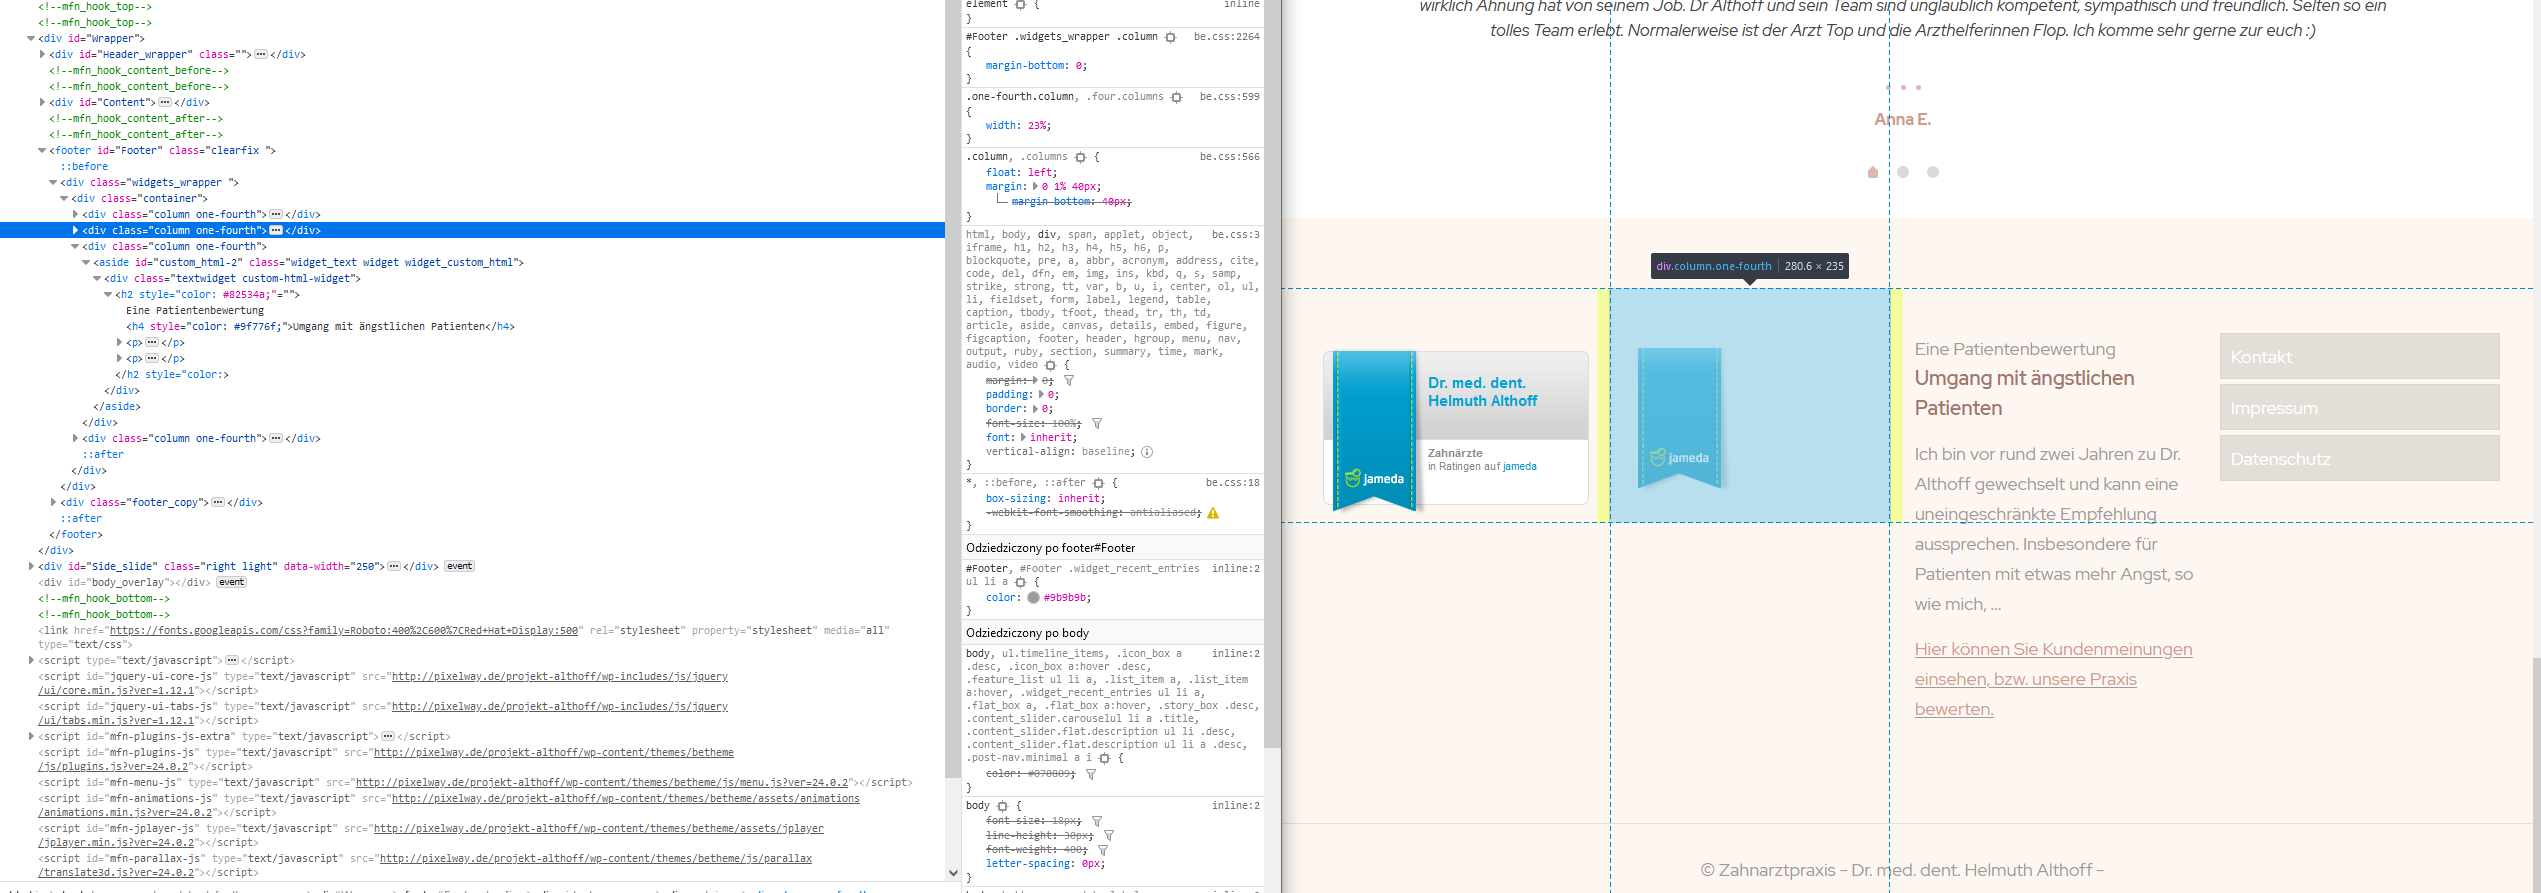Viewport: 2541px width, 893px height.
Task: Expand the Header_wrapper div node
Action: point(42,55)
